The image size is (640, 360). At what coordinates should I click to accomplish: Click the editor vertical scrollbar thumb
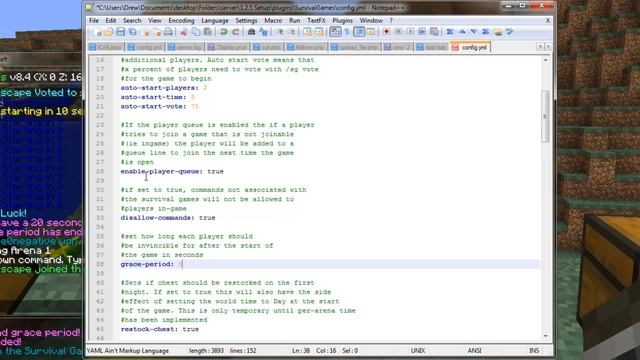545,117
